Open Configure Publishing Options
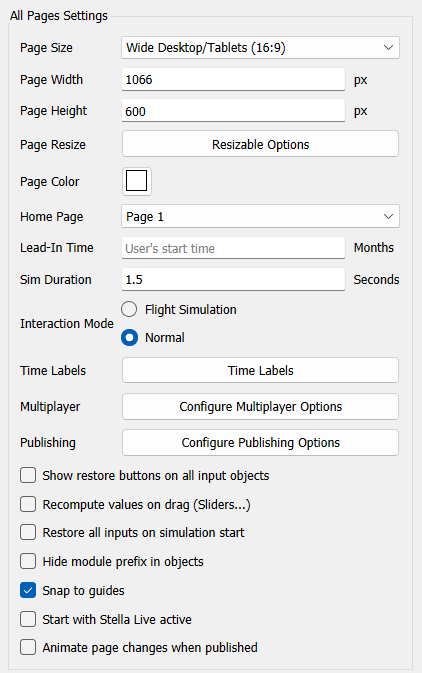Viewport: 422px width, 673px height. 260,442
